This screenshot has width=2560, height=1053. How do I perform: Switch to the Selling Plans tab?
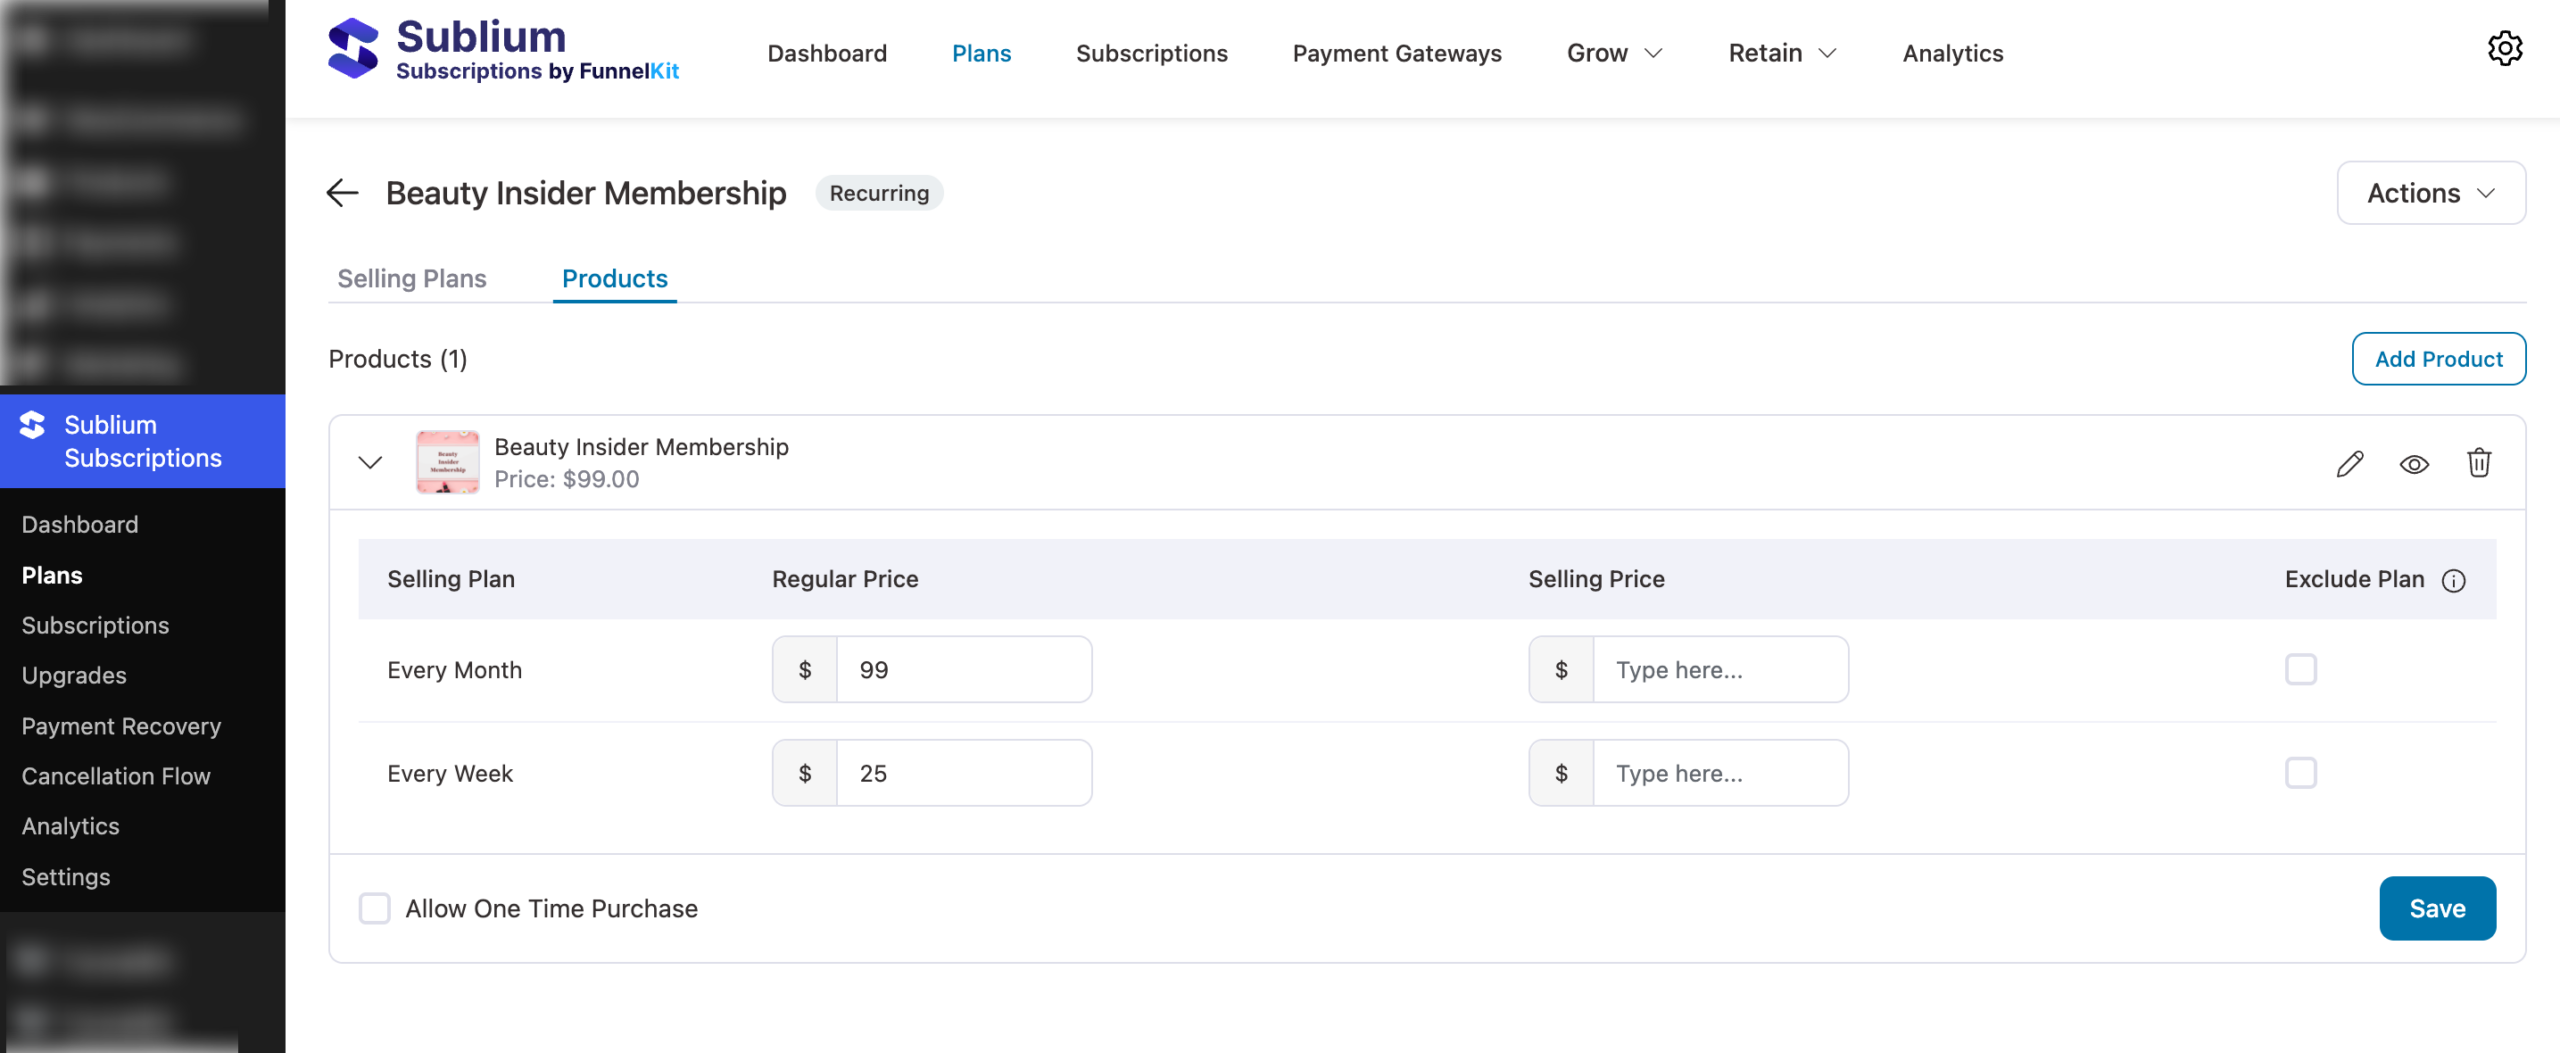coord(411,279)
